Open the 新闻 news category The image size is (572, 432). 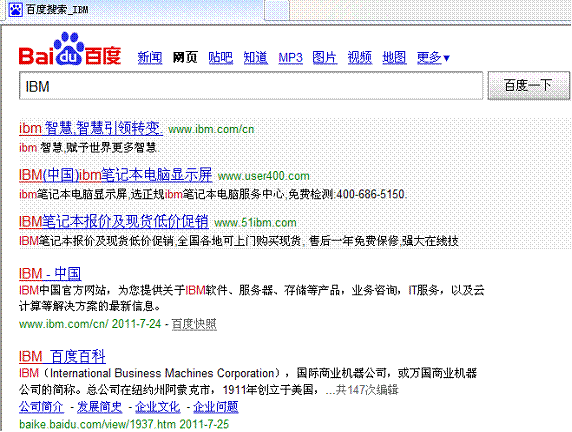click(150, 58)
